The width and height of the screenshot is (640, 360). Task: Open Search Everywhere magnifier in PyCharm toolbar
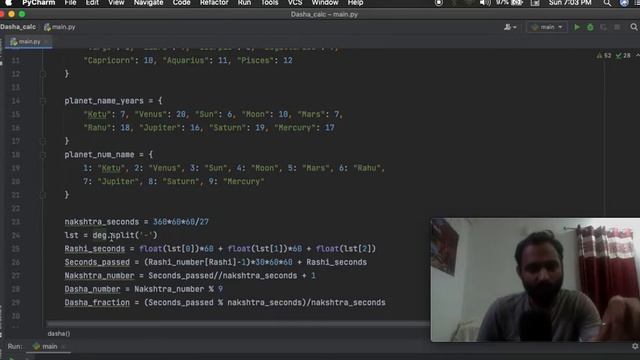634,27
